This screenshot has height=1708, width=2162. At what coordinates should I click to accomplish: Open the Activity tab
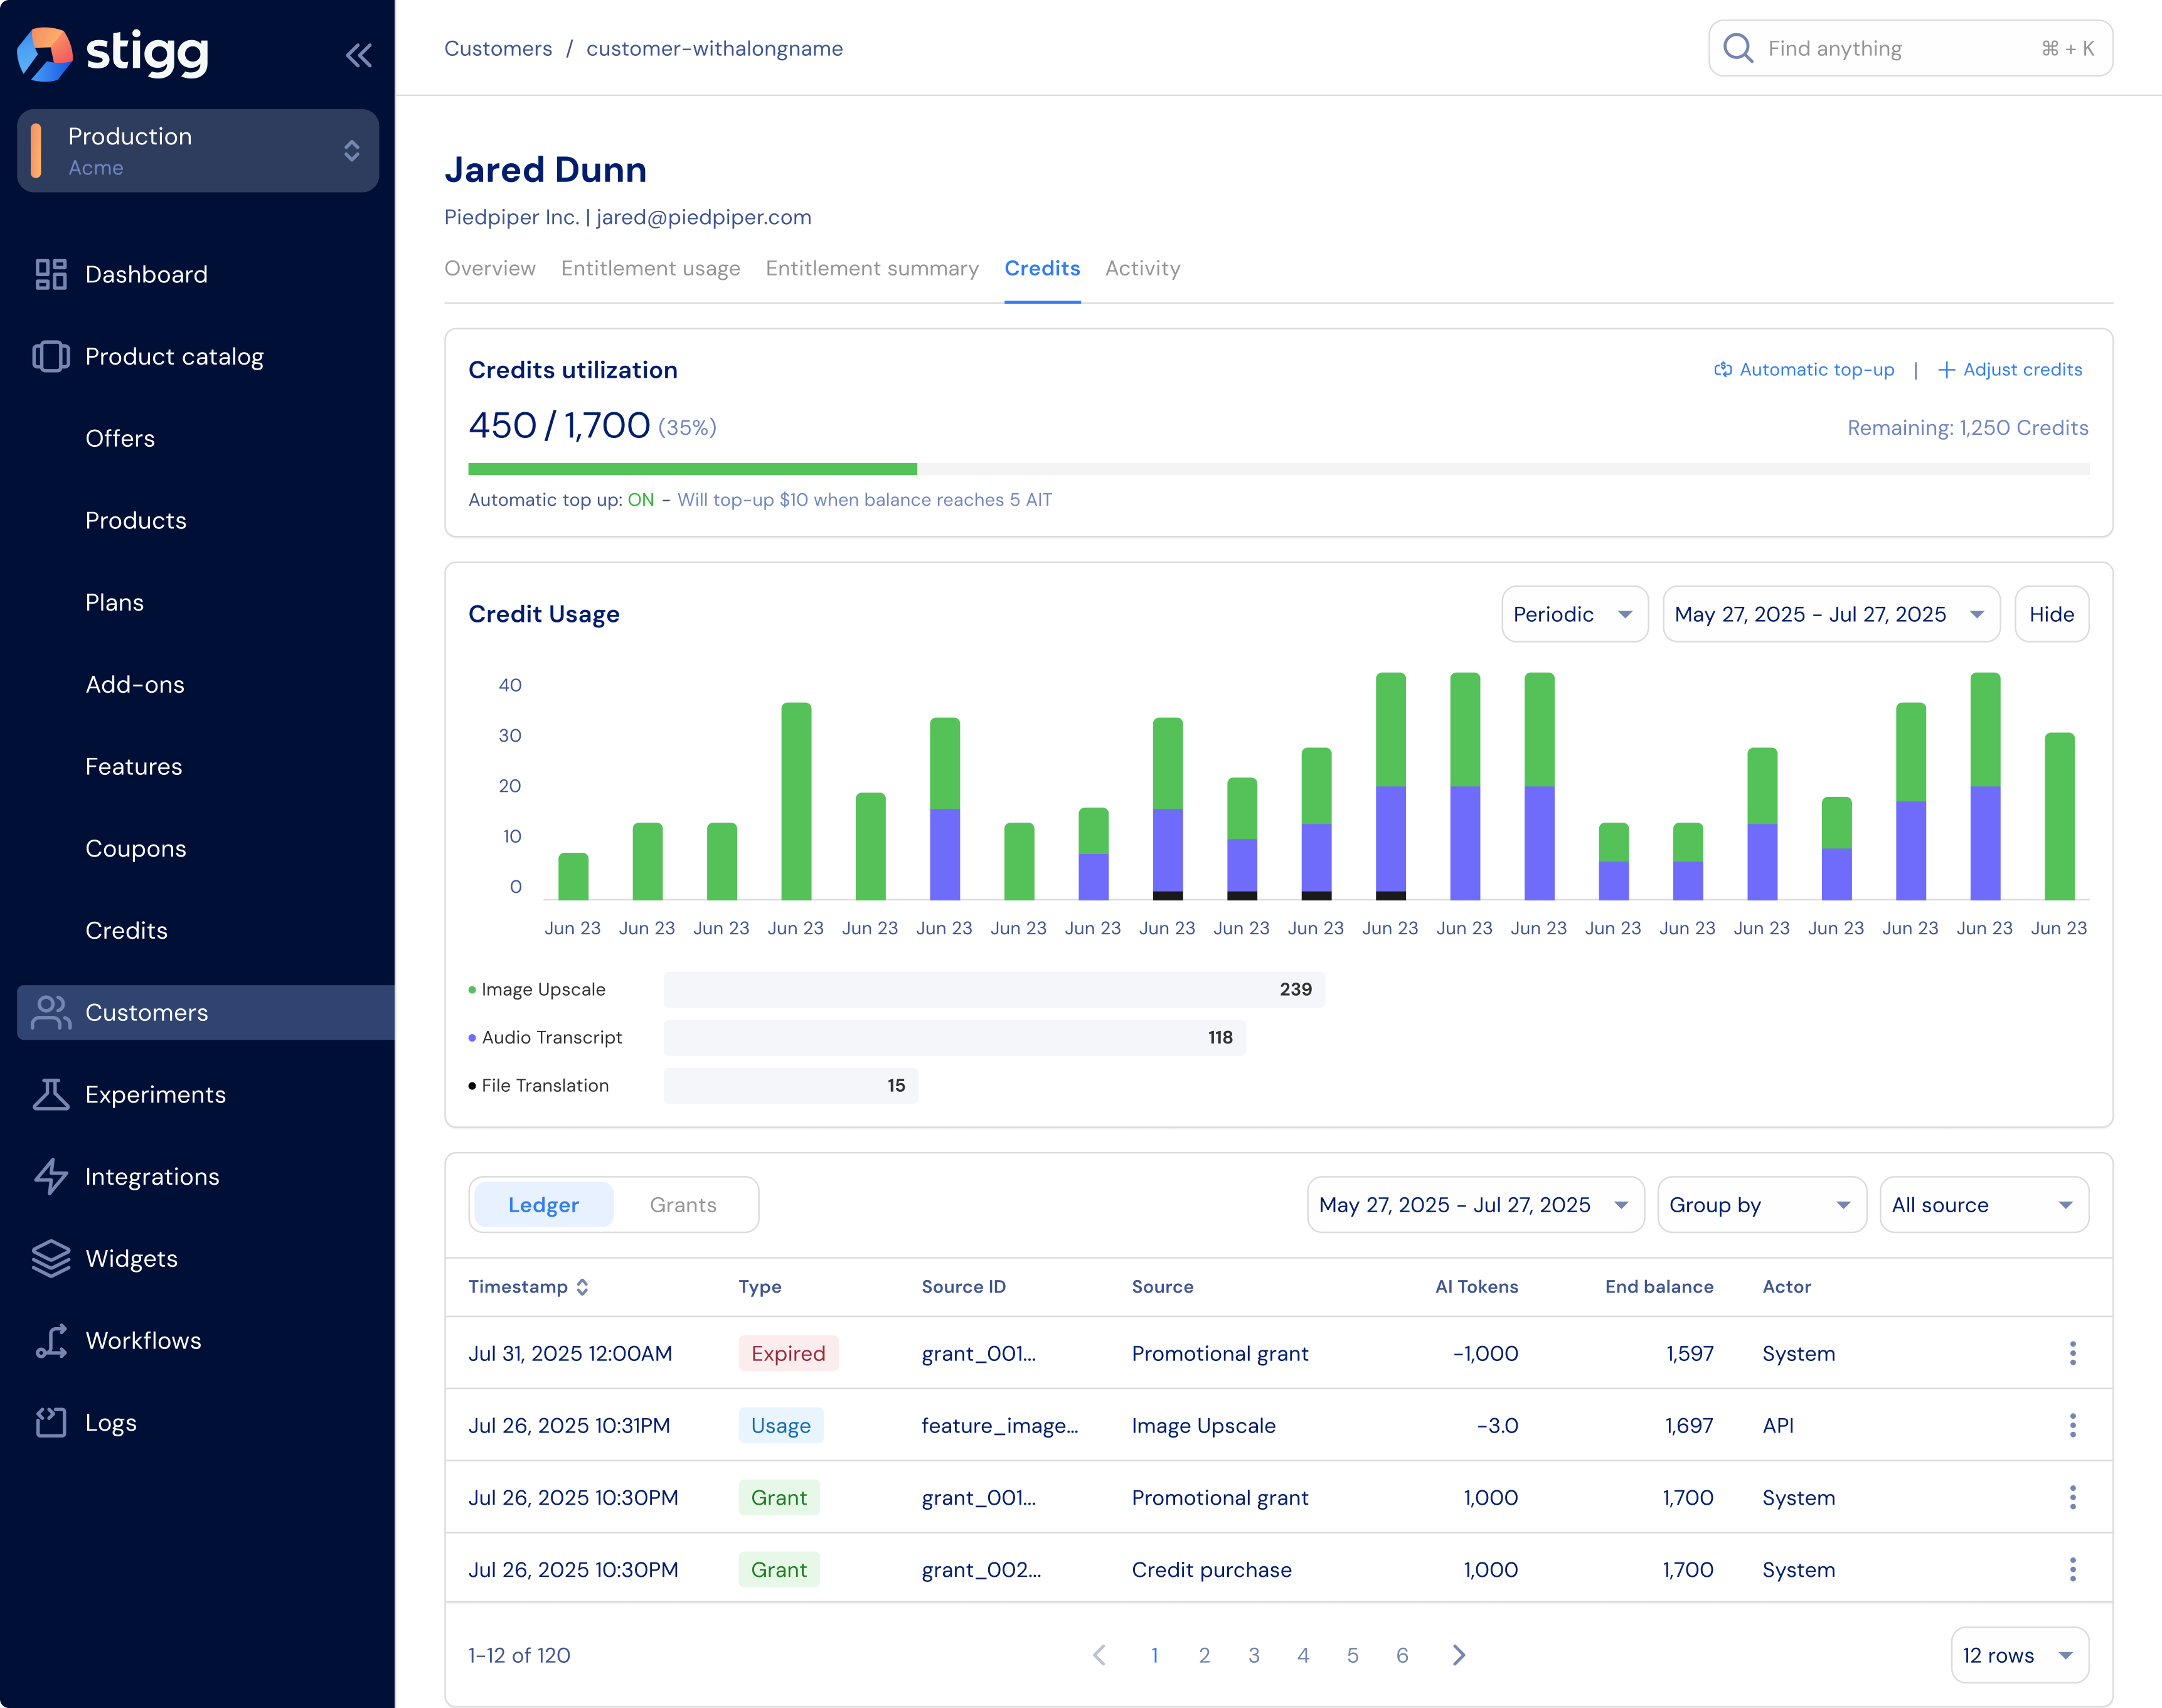[x=1143, y=268]
